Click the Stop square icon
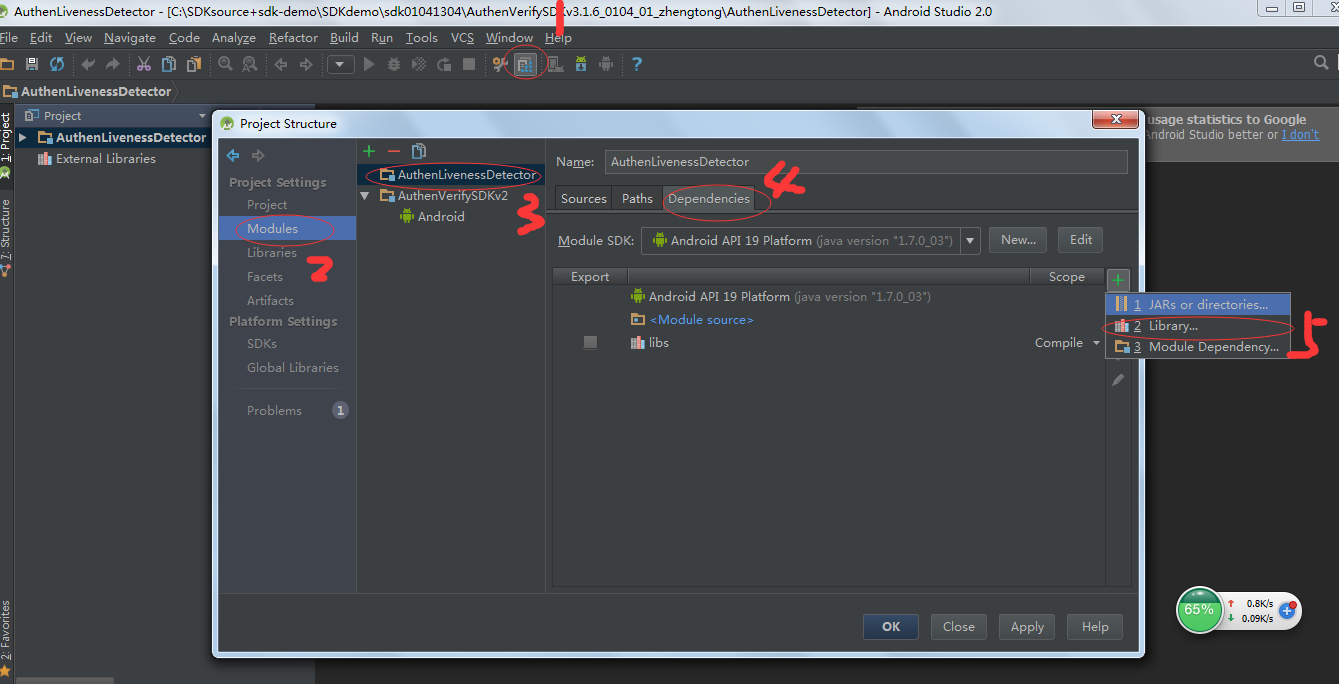This screenshot has width=1339, height=684. tap(468, 64)
